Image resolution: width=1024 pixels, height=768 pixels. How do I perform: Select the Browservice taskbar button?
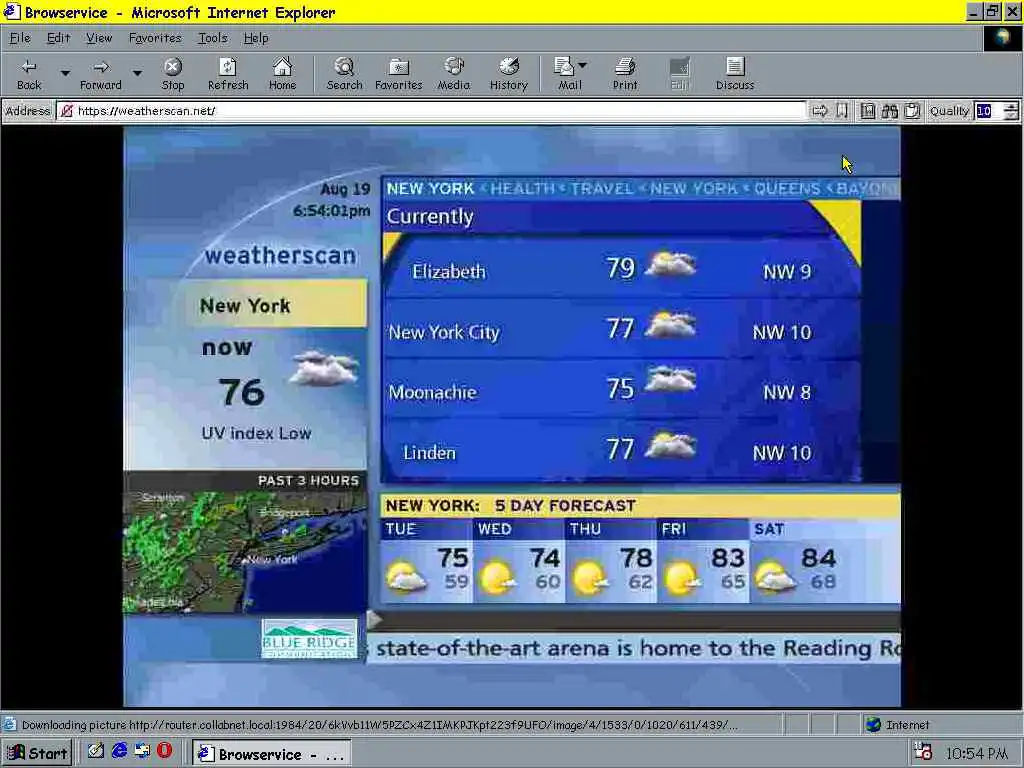point(272,754)
